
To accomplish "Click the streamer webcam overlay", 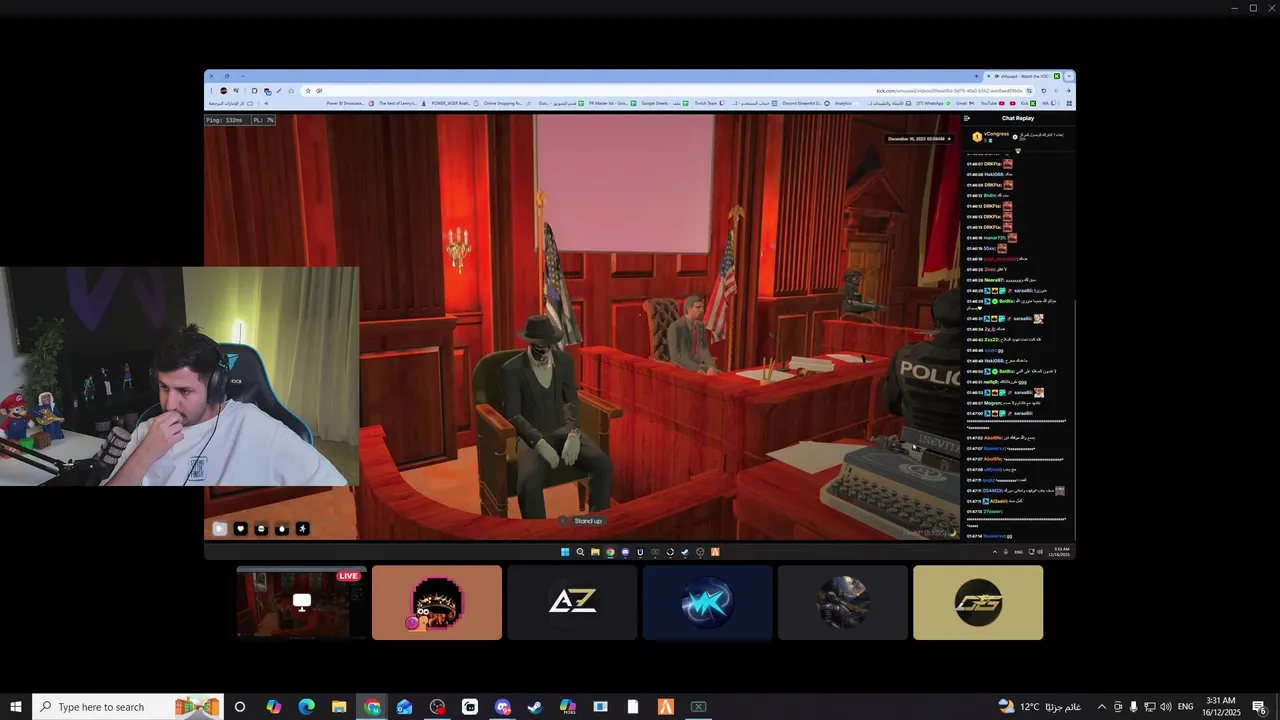I will [x=179, y=376].
